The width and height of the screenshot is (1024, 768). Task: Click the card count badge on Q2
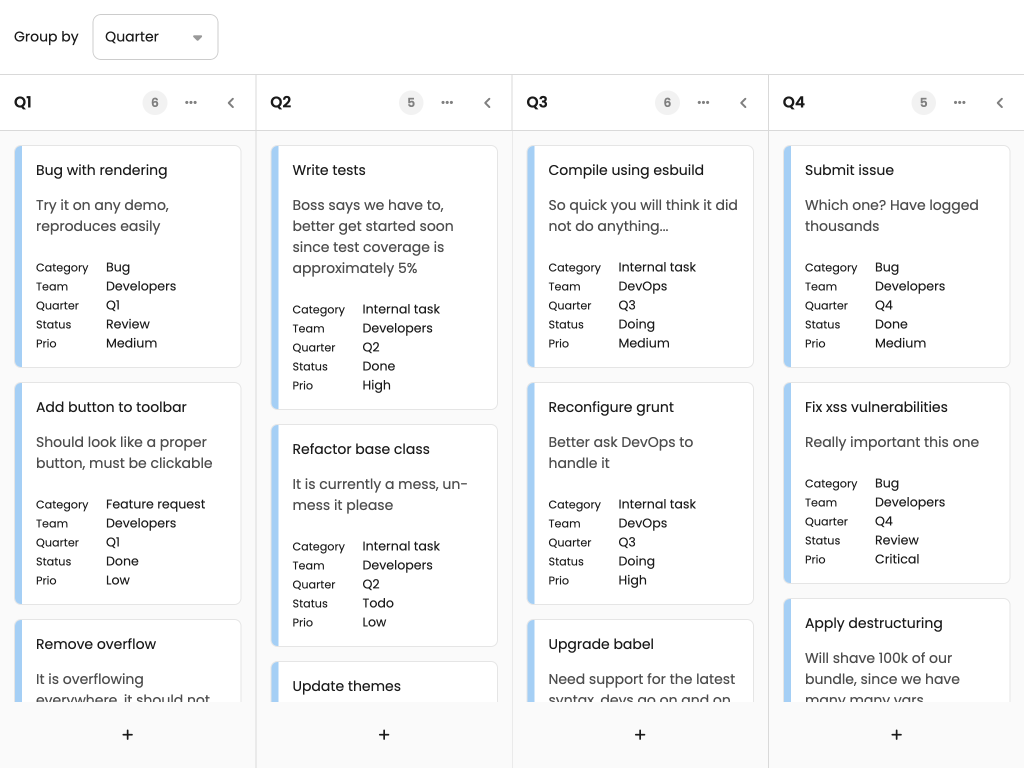tap(411, 102)
